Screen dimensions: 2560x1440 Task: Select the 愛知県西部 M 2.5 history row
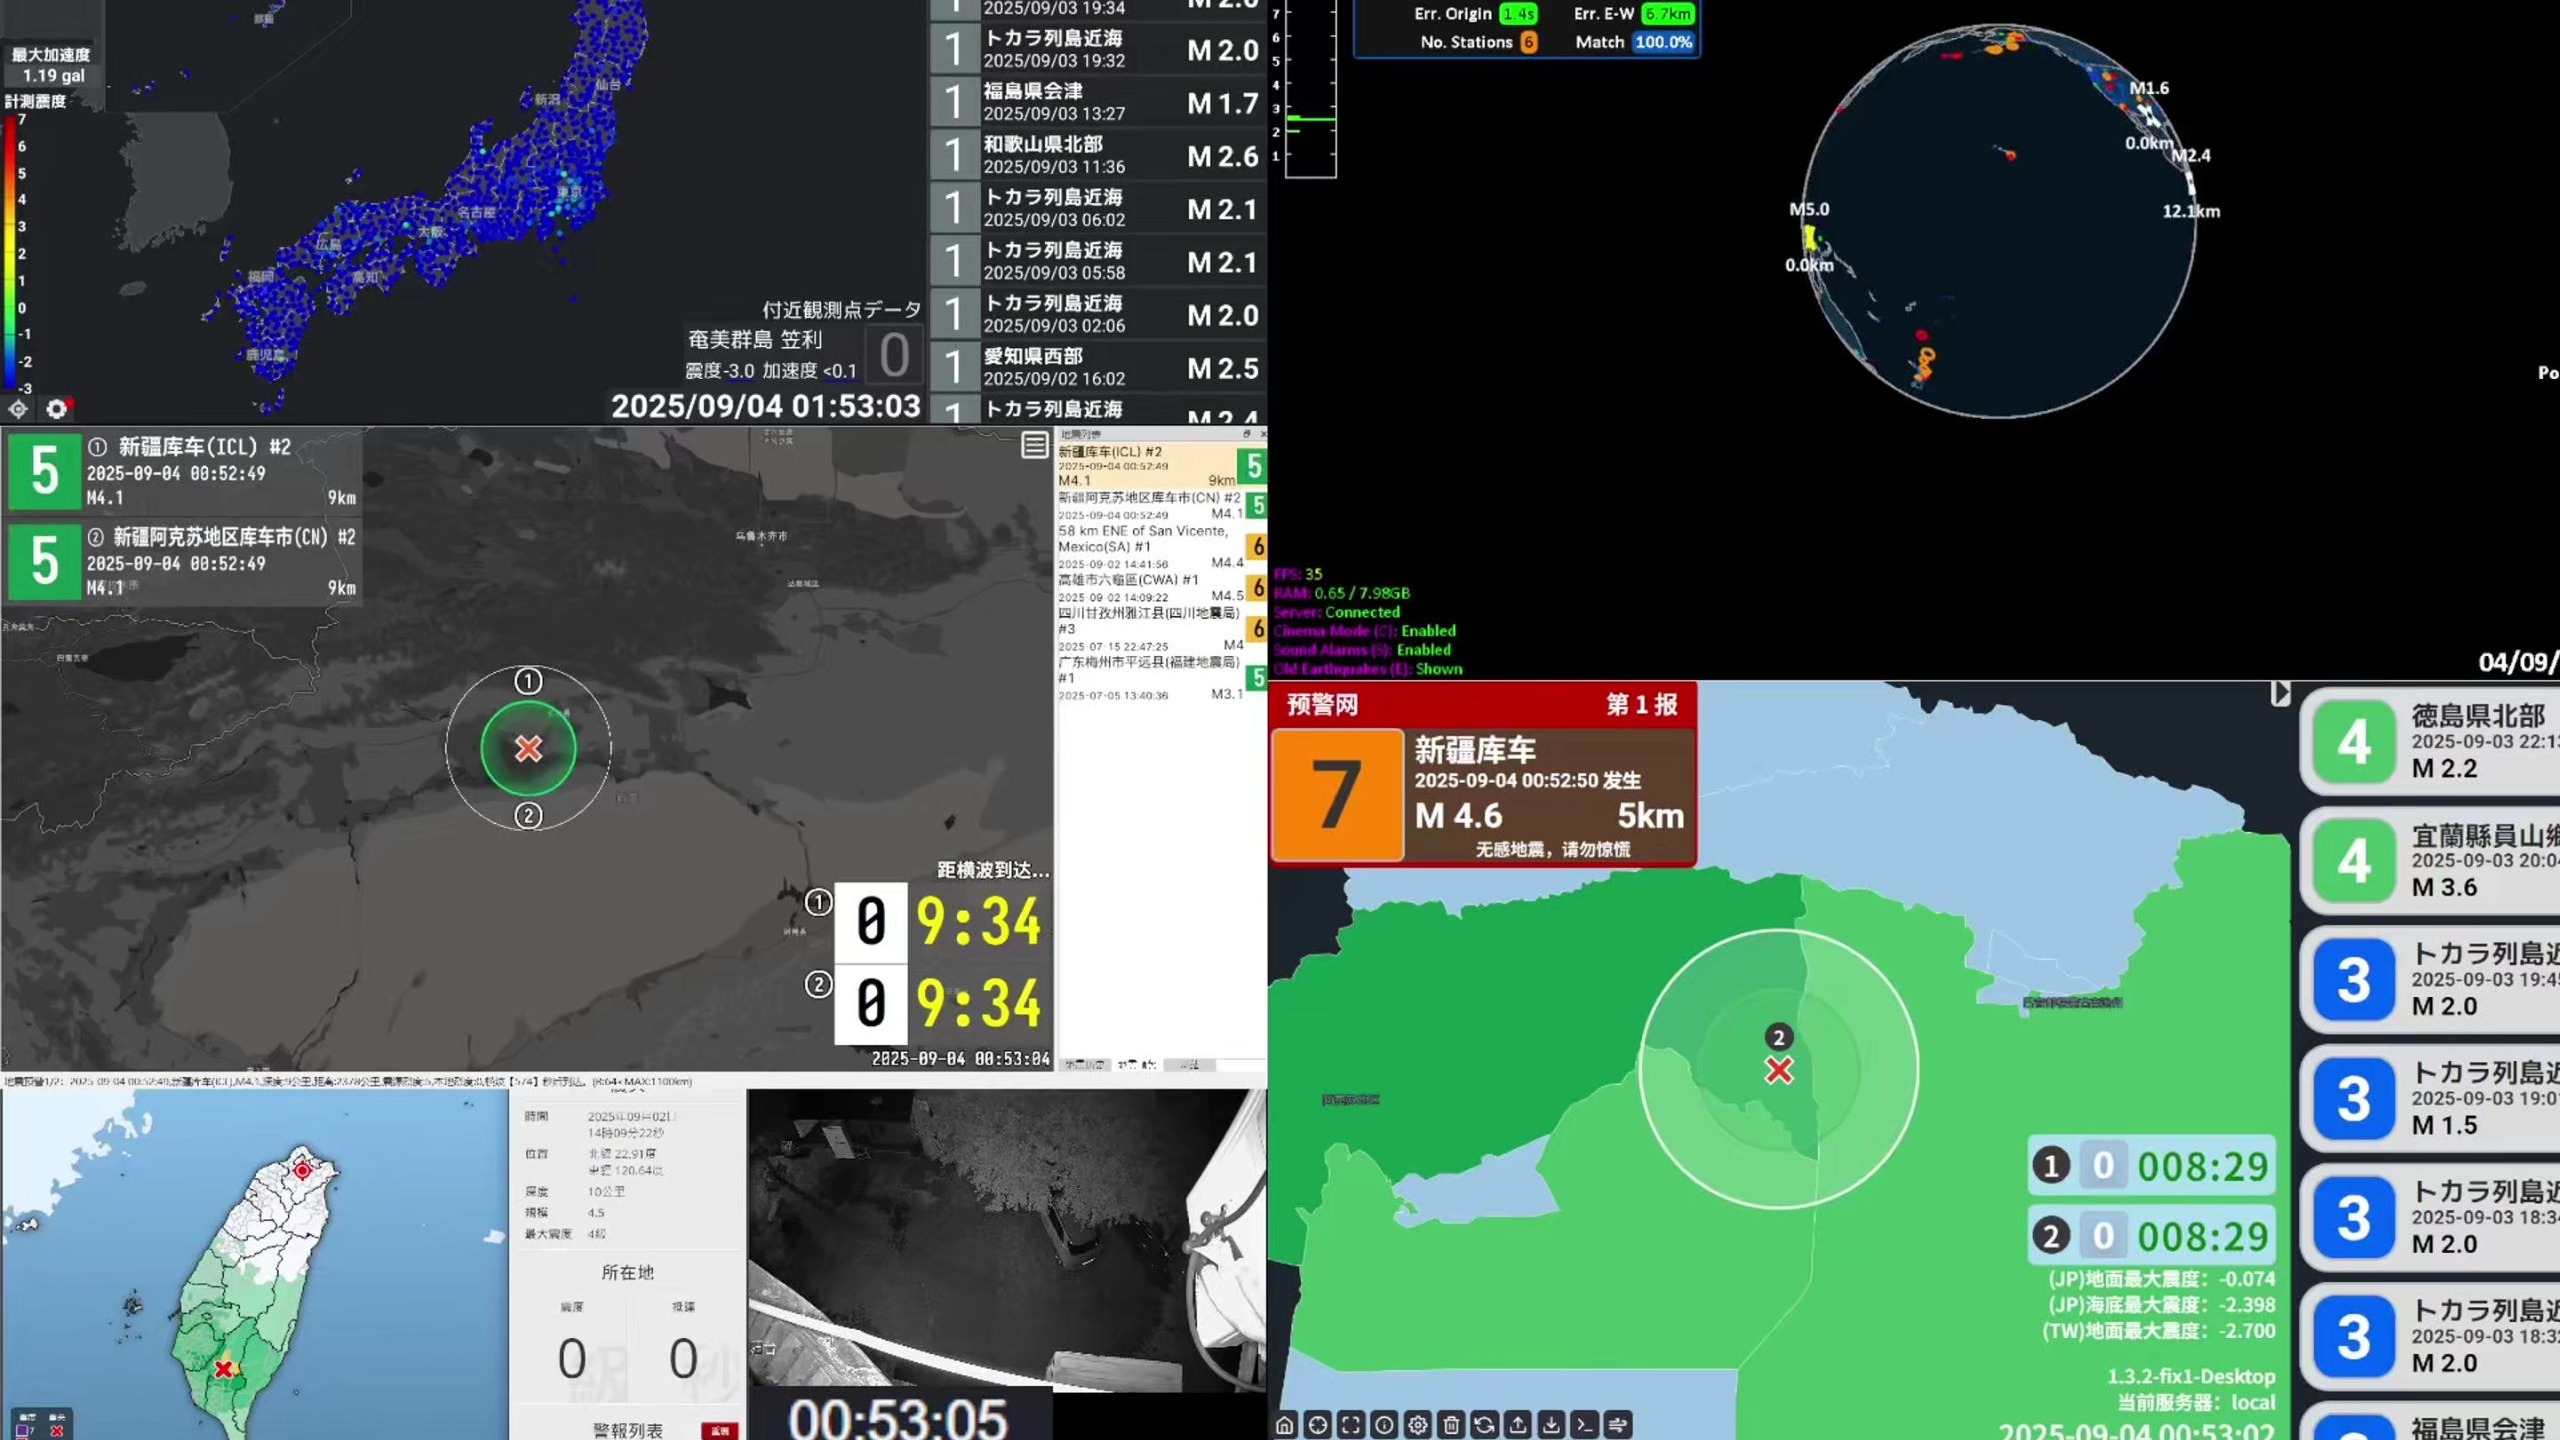[1098, 367]
